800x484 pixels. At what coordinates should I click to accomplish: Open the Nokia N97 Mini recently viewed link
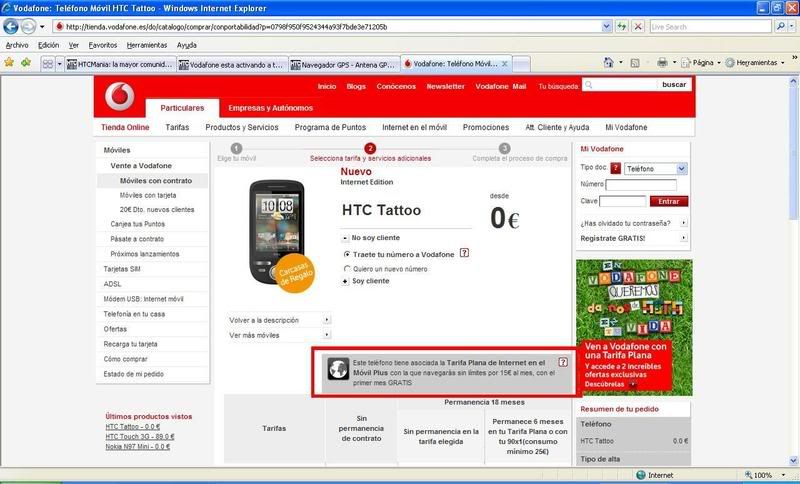tap(137, 447)
